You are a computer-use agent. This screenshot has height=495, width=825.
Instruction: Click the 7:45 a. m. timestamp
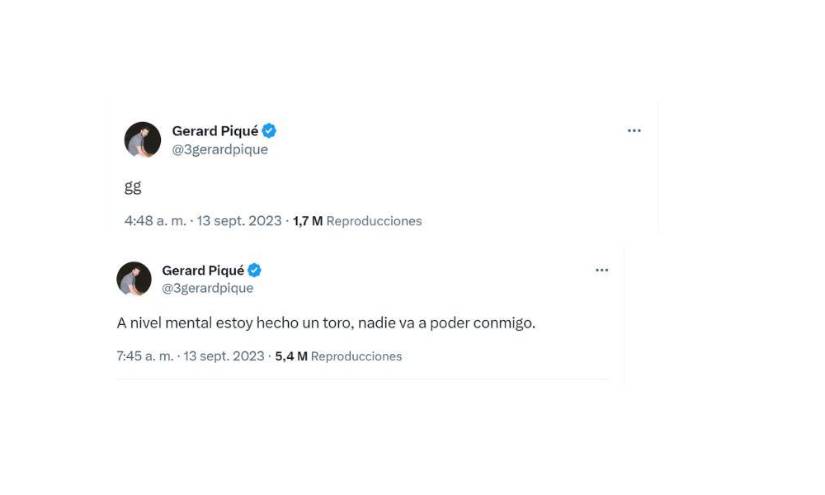click(x=144, y=356)
